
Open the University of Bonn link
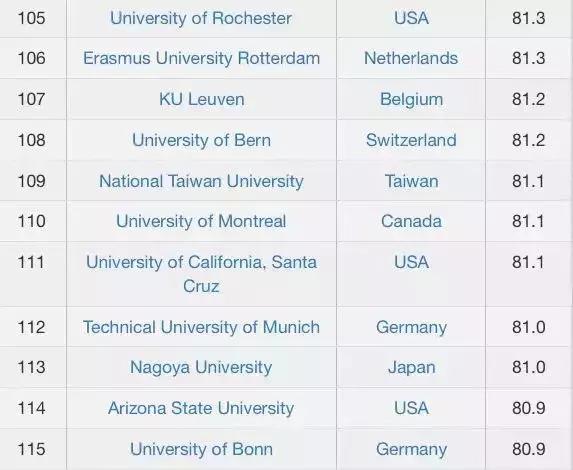pos(201,449)
